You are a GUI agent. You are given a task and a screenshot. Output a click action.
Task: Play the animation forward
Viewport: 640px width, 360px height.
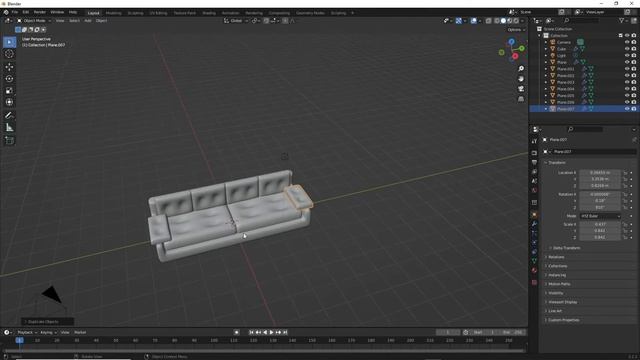pos(271,332)
